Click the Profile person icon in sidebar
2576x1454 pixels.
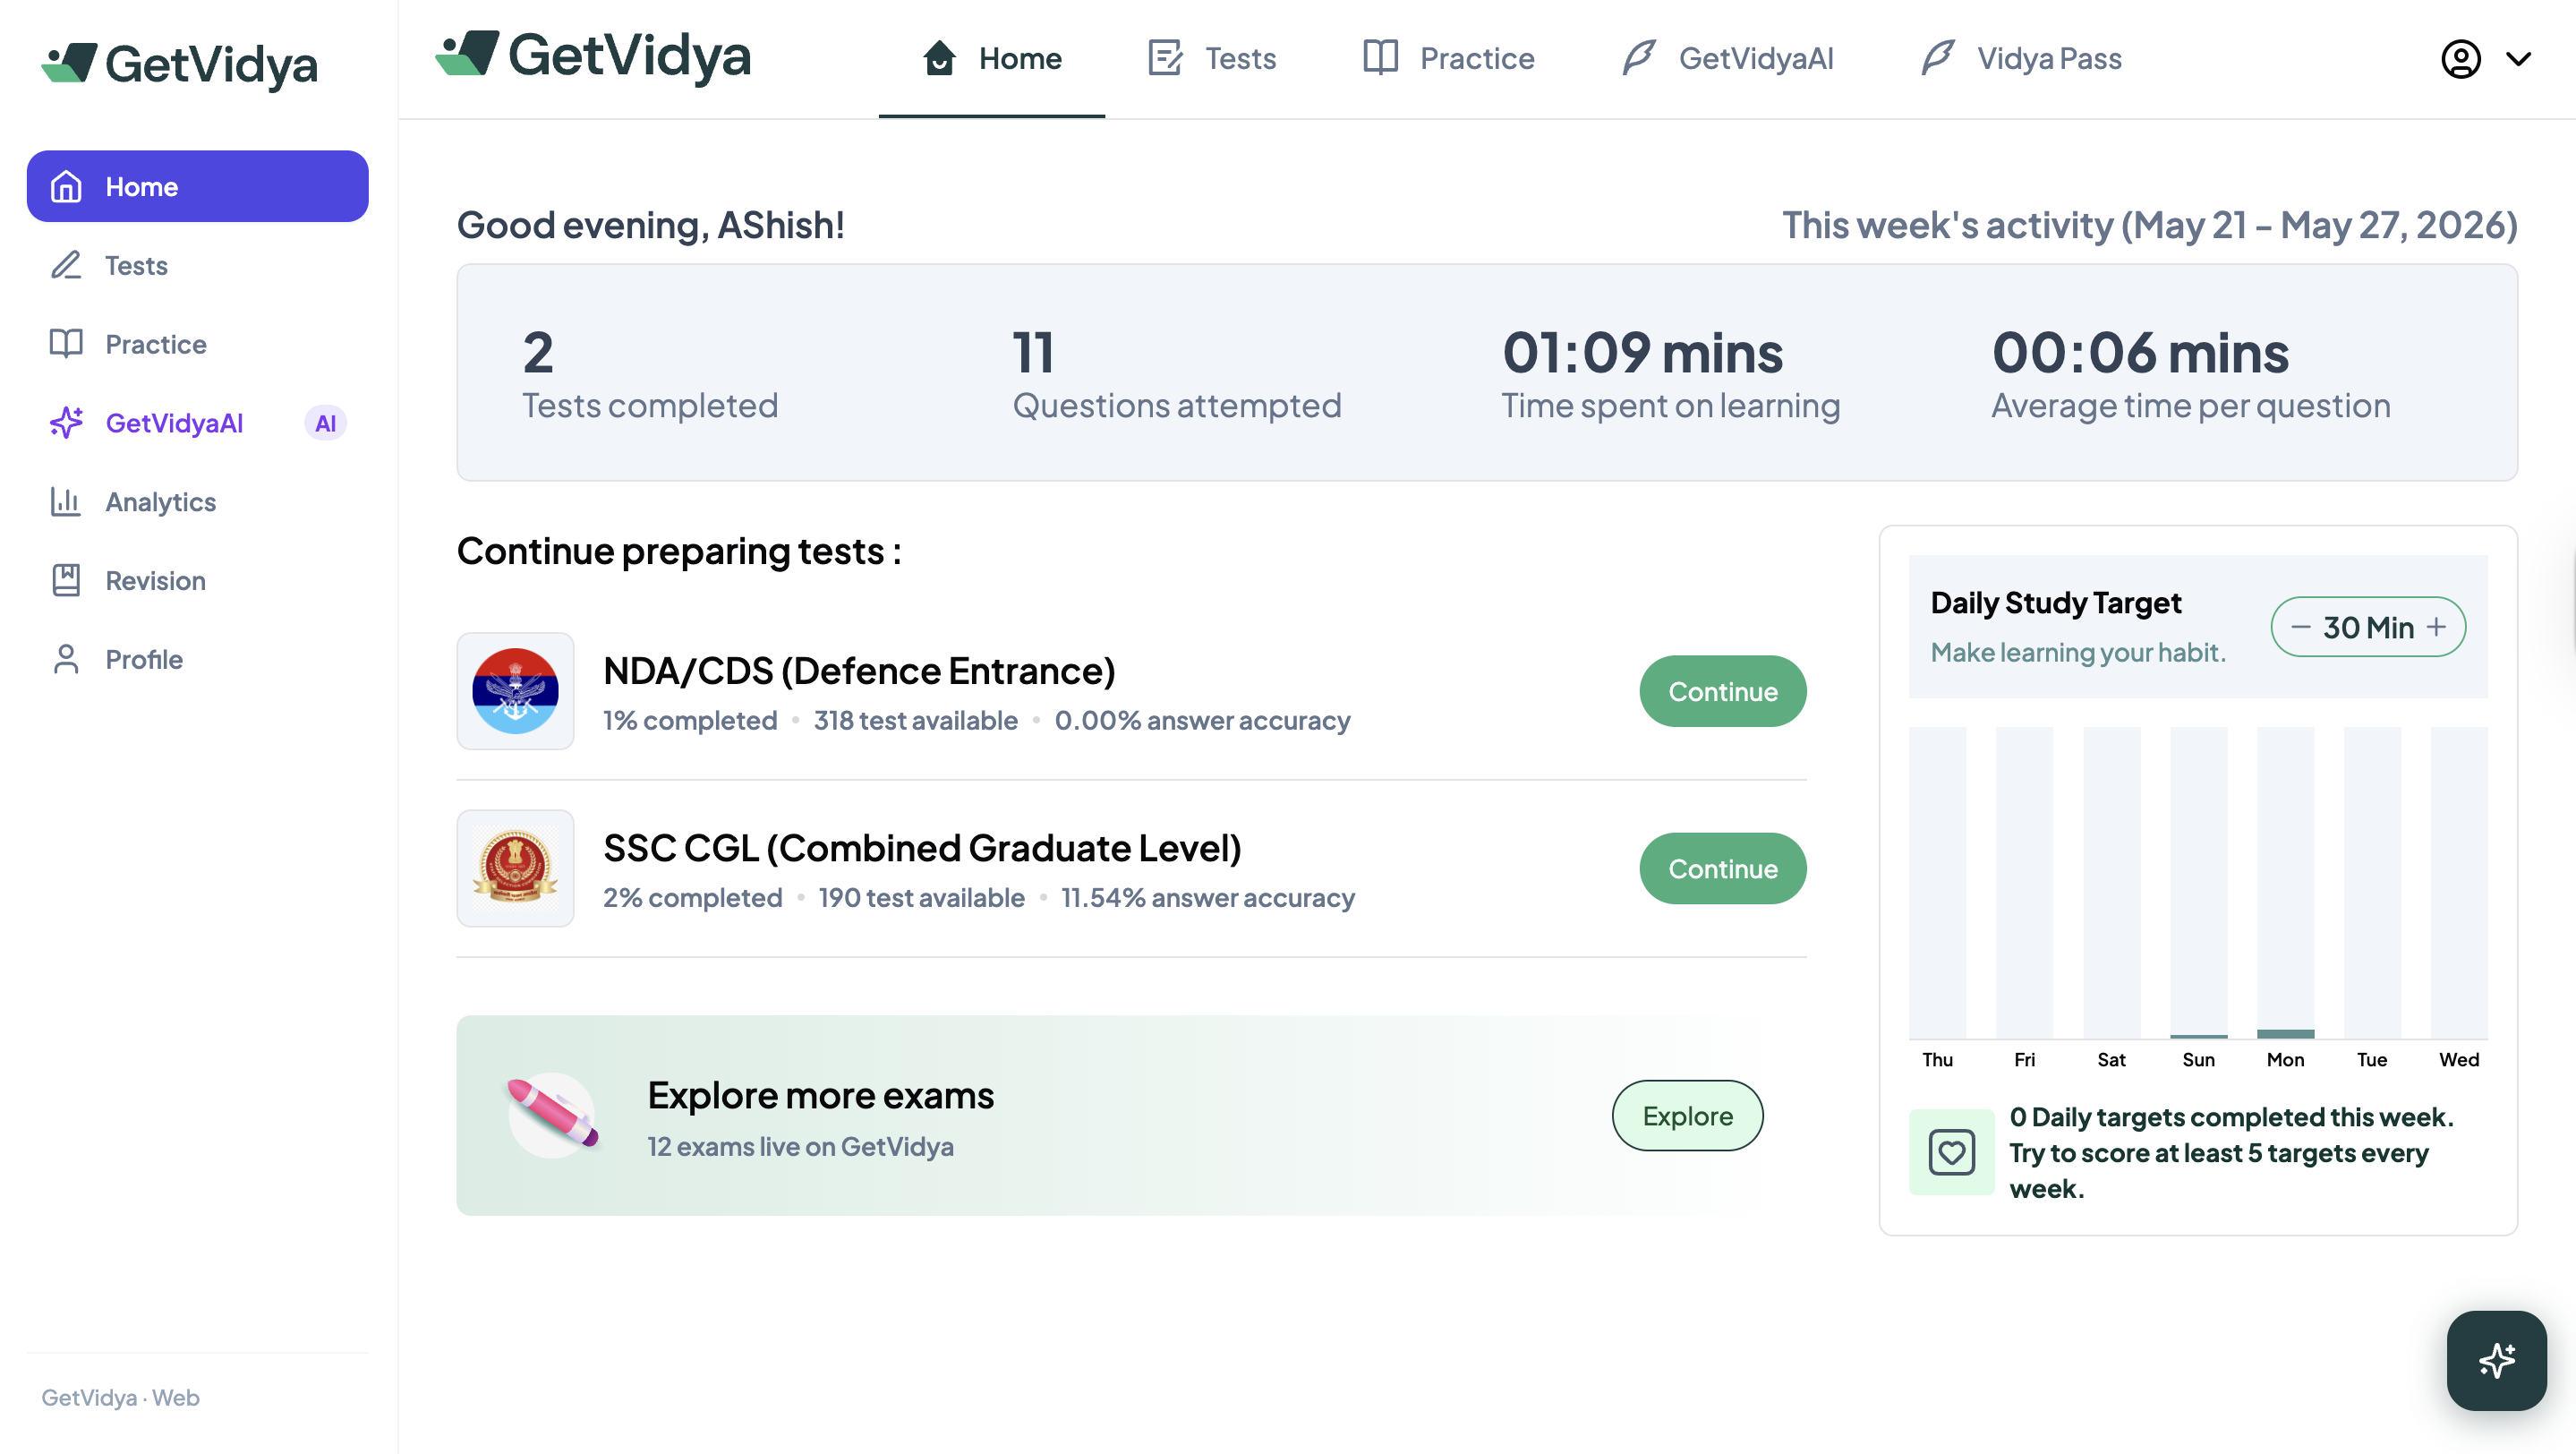[x=66, y=659]
